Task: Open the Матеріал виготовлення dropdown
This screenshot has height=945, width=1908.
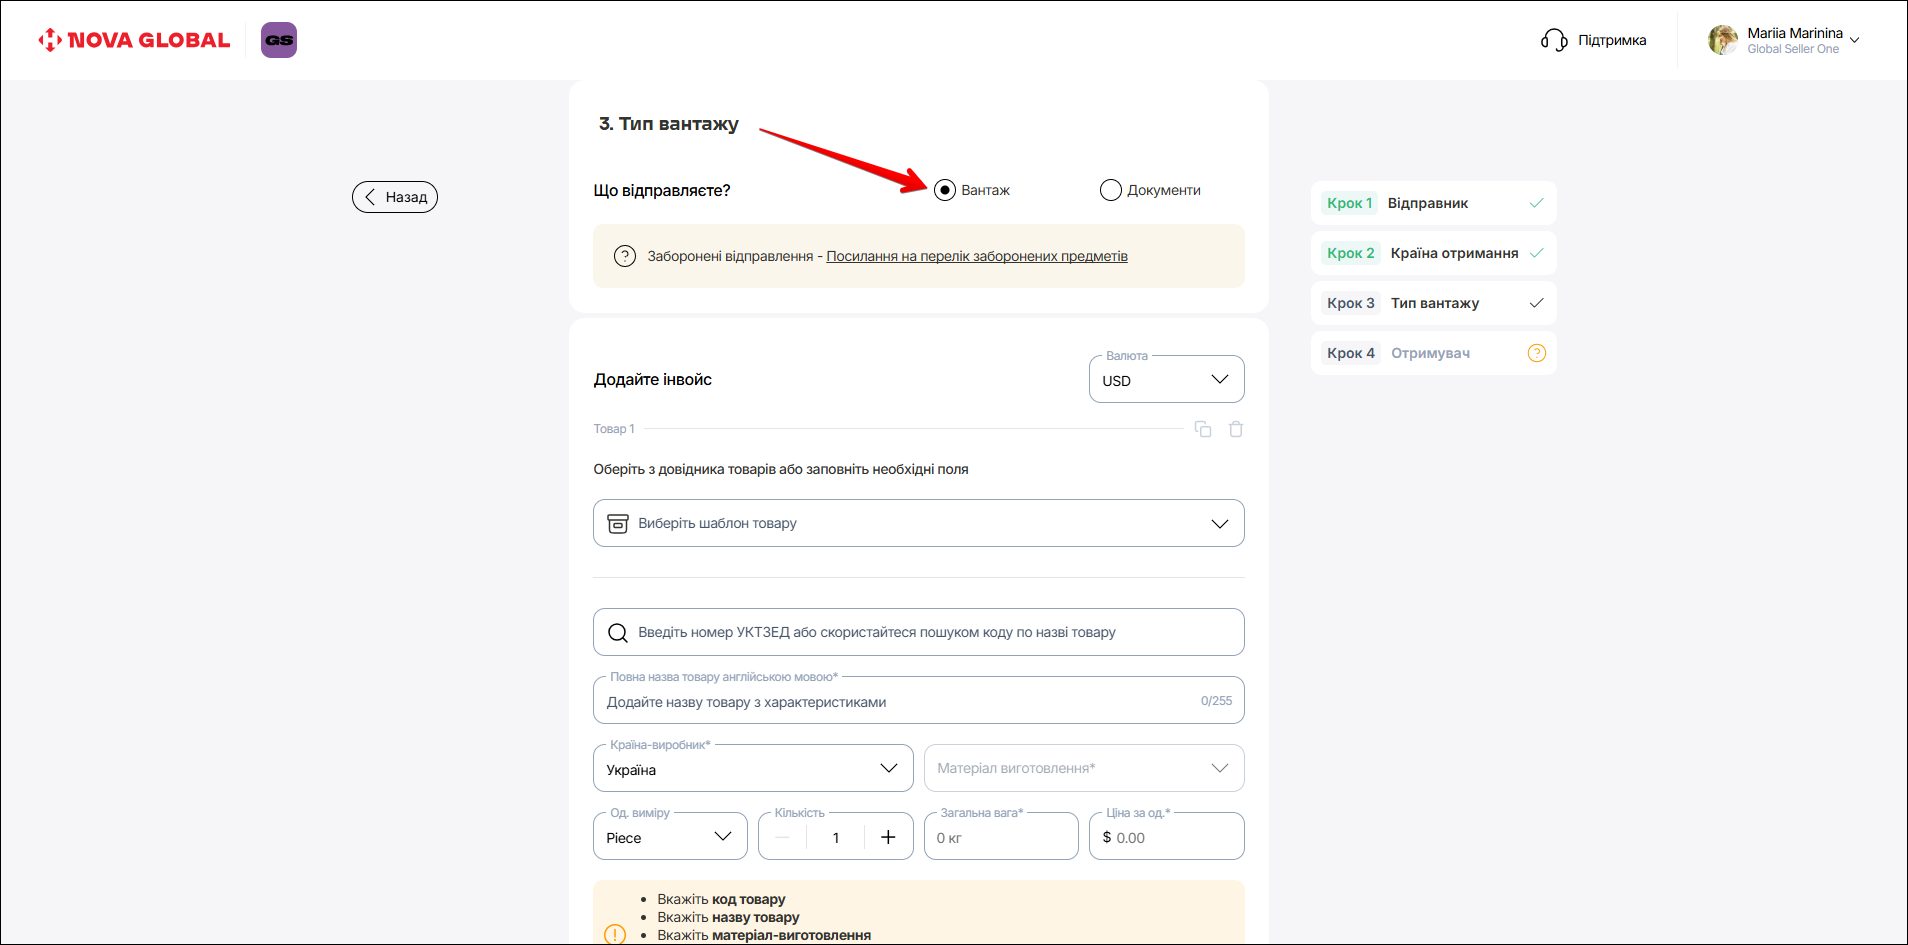Action: coord(1083,768)
